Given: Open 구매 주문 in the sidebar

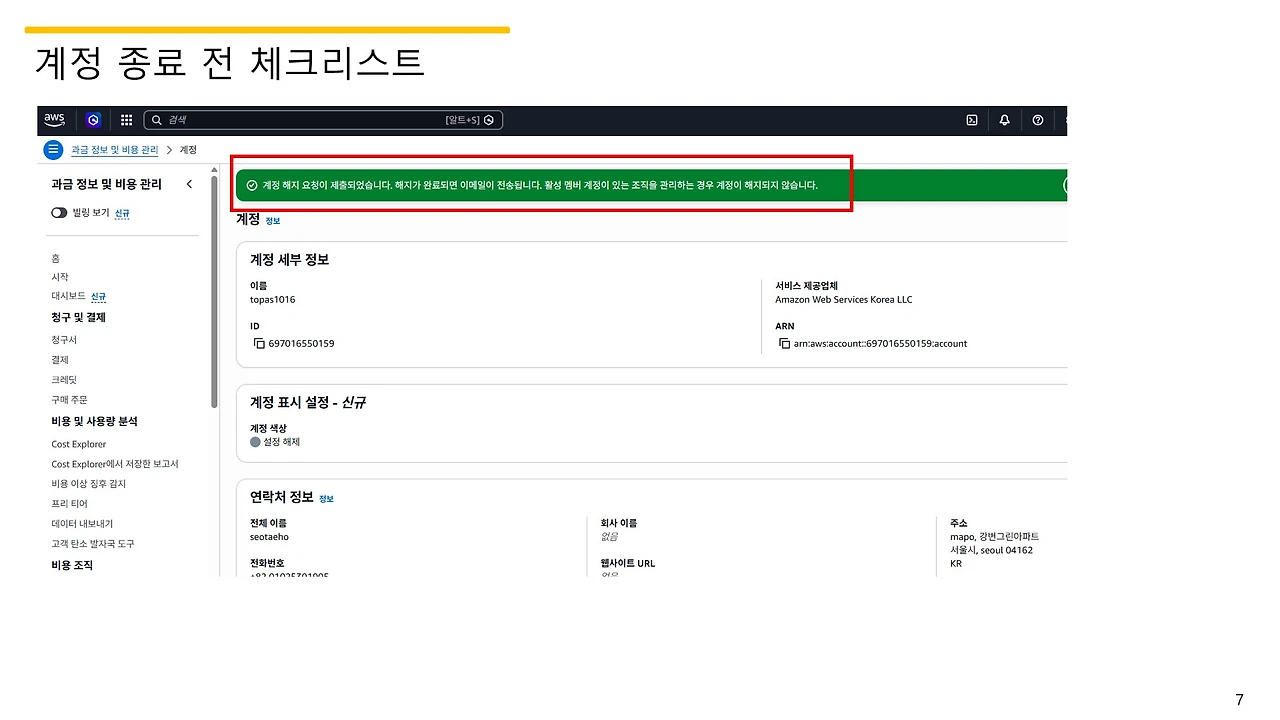Looking at the screenshot, I should click(x=69, y=400).
